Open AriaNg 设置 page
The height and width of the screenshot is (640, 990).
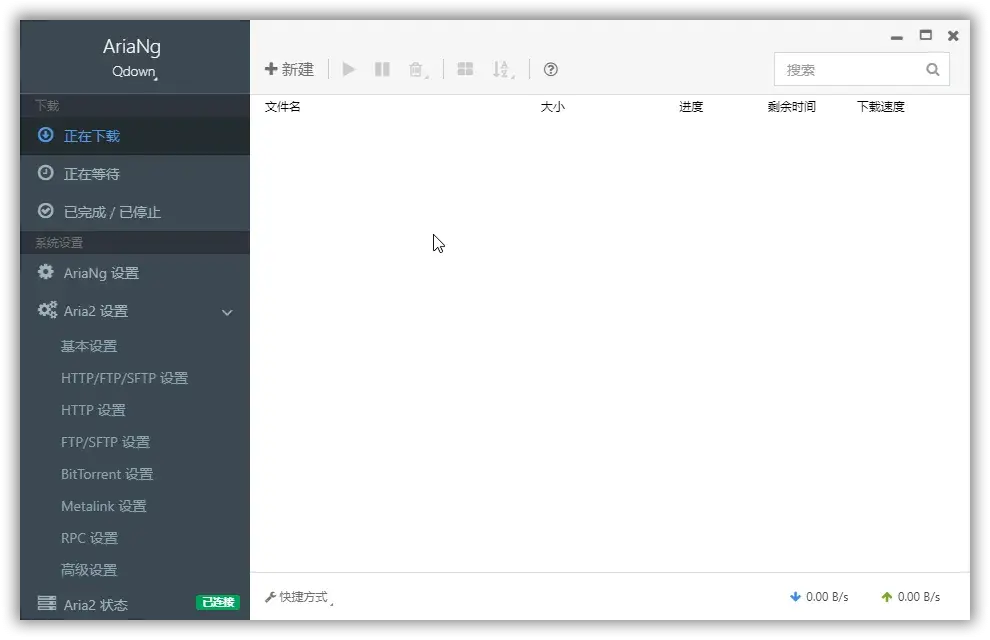(135, 273)
